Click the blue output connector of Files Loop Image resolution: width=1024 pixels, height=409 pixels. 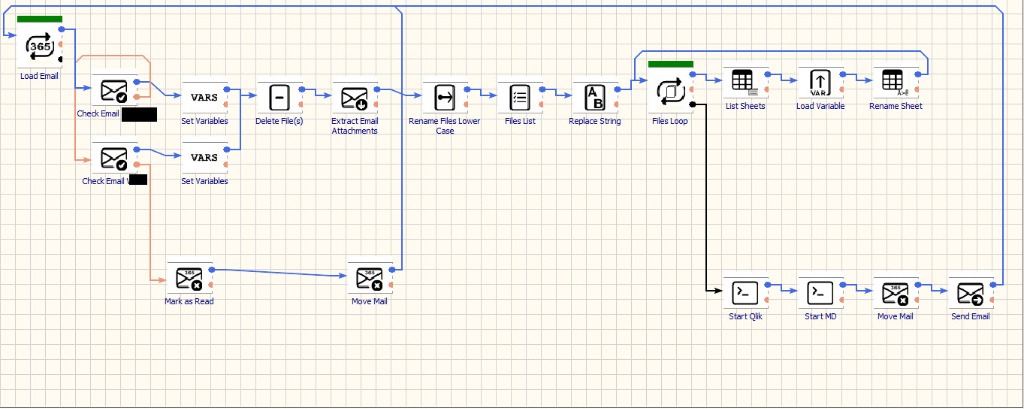coord(692,74)
